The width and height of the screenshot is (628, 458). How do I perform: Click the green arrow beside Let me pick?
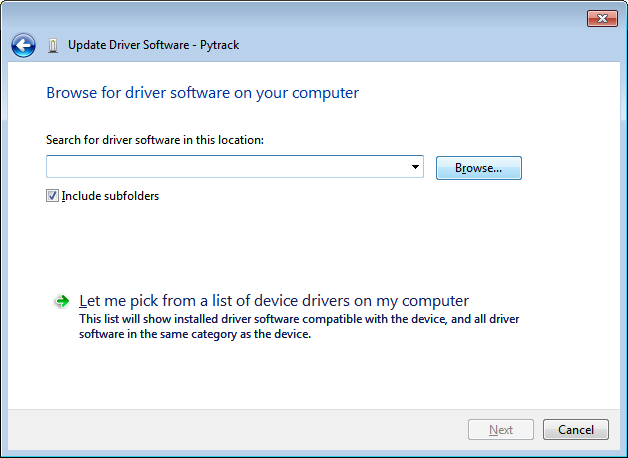coord(62,301)
